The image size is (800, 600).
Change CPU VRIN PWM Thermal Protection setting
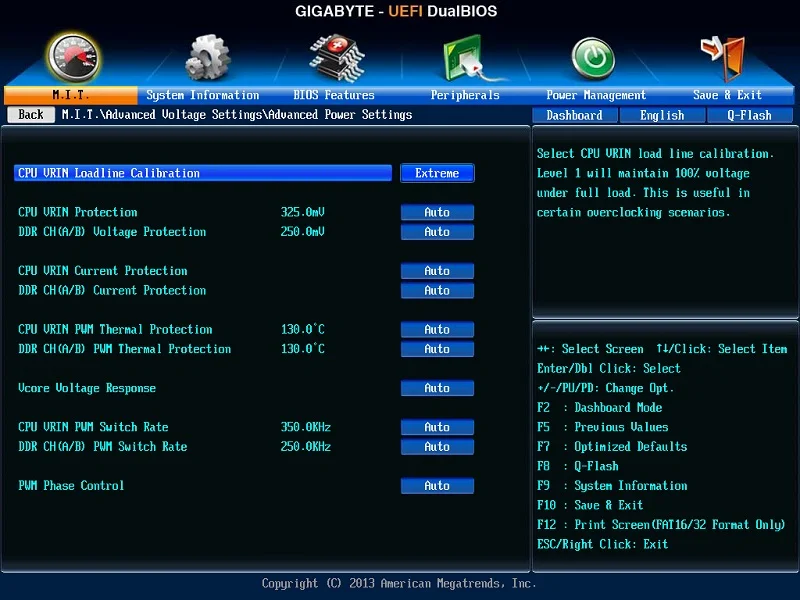tap(437, 330)
